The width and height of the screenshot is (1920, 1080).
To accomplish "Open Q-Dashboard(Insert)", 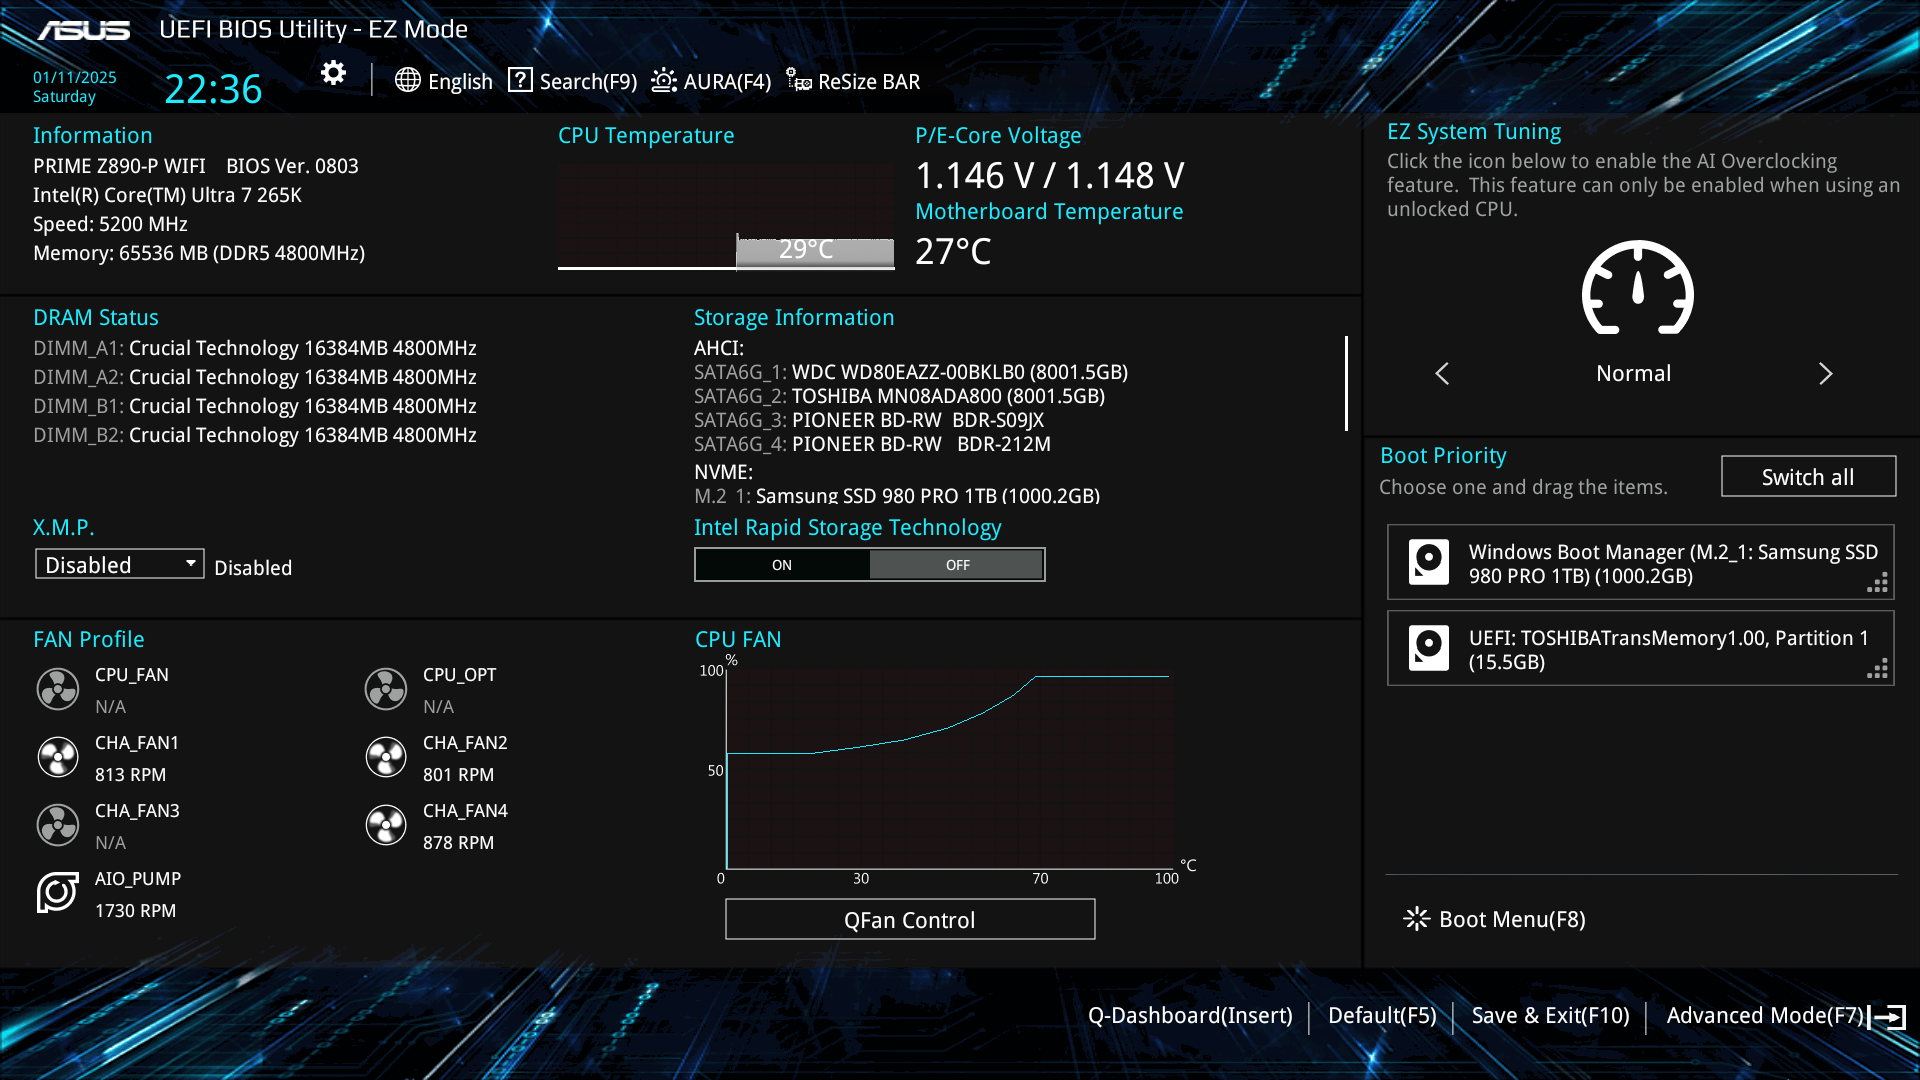I will pos(1190,1015).
